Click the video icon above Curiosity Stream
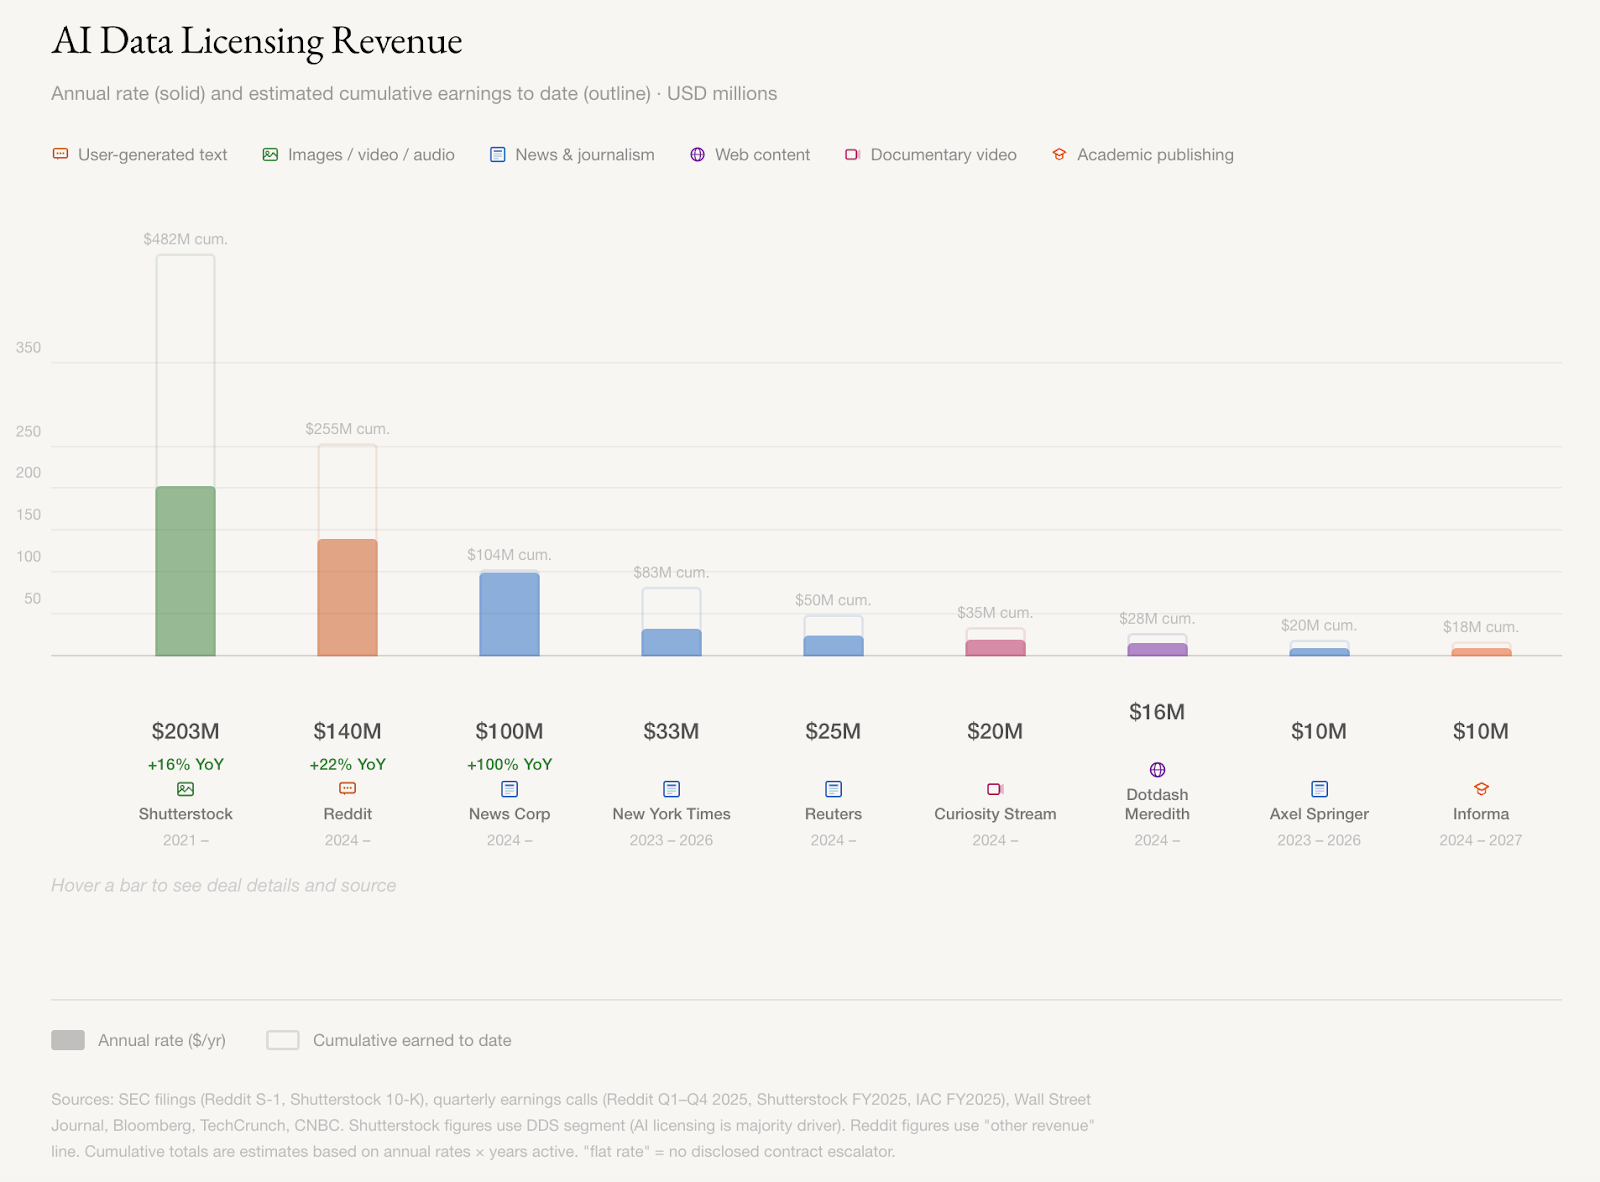The image size is (1600, 1182). tap(994, 789)
